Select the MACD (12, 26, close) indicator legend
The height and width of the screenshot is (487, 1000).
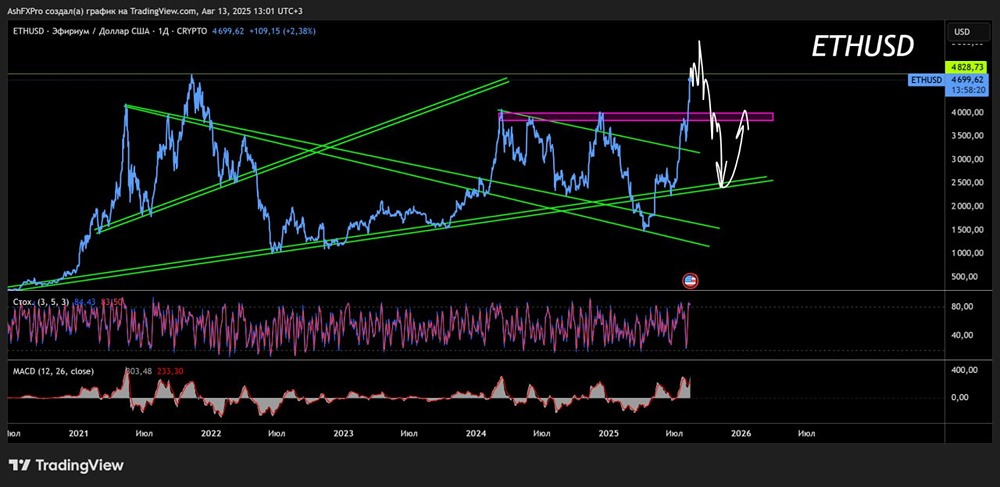tap(54, 371)
